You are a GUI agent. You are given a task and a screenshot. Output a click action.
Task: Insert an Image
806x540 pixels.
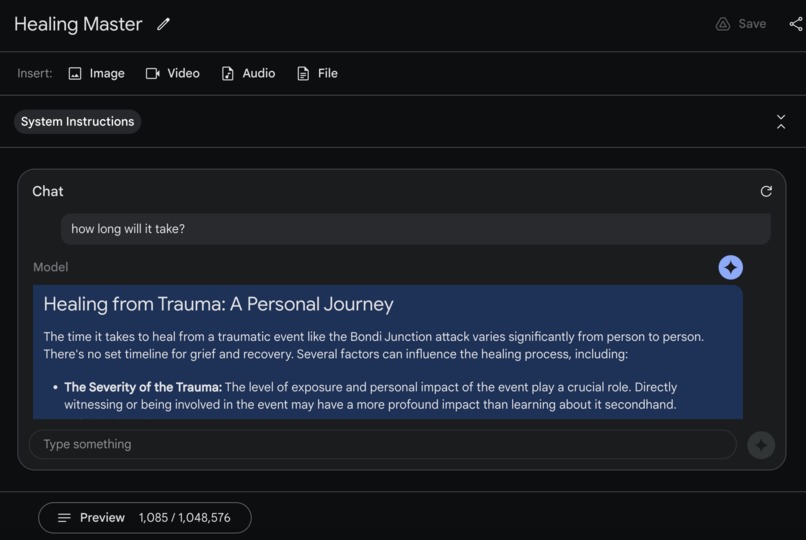pos(97,73)
